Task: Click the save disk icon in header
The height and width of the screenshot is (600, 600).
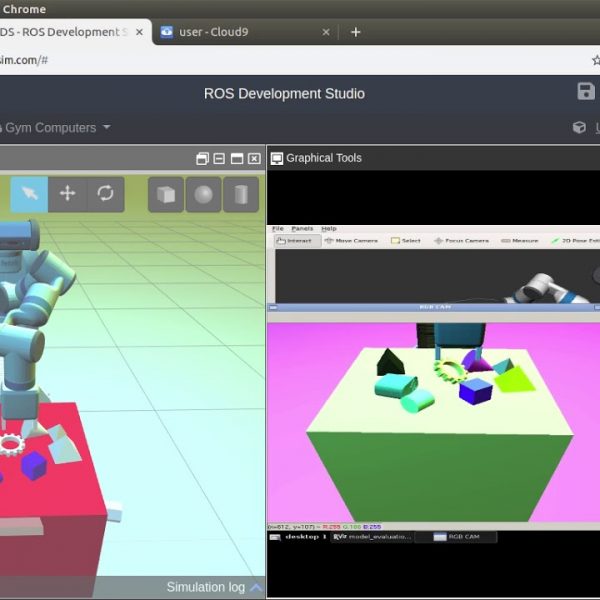Action: pos(586,91)
